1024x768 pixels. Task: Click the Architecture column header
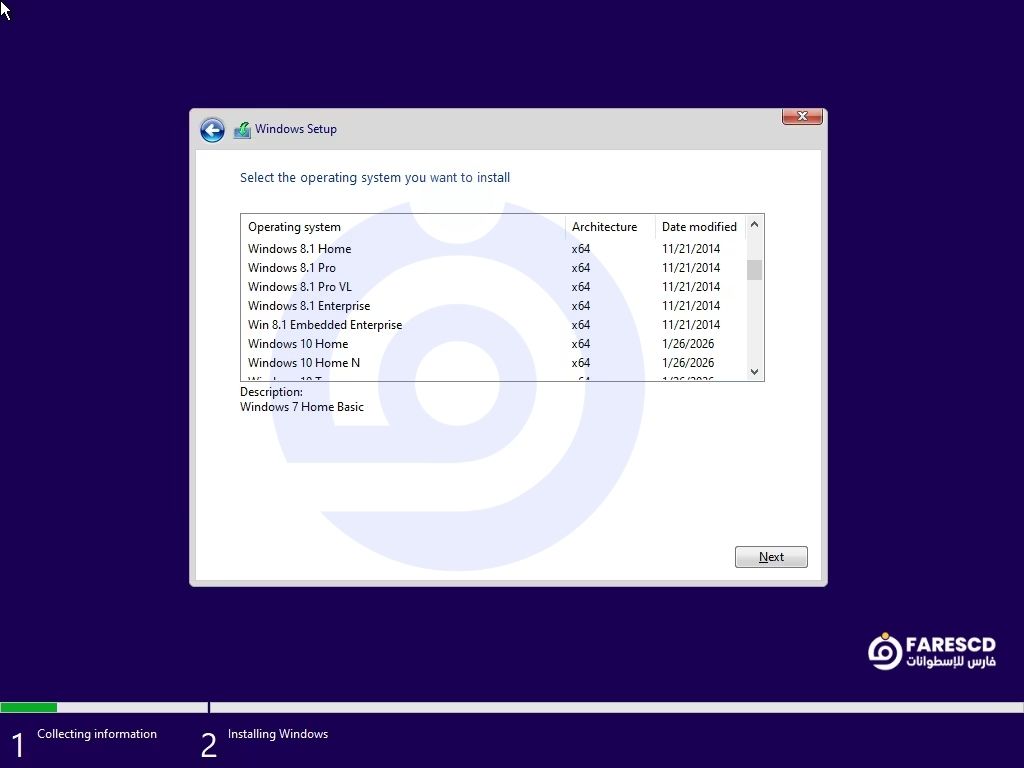[604, 227]
